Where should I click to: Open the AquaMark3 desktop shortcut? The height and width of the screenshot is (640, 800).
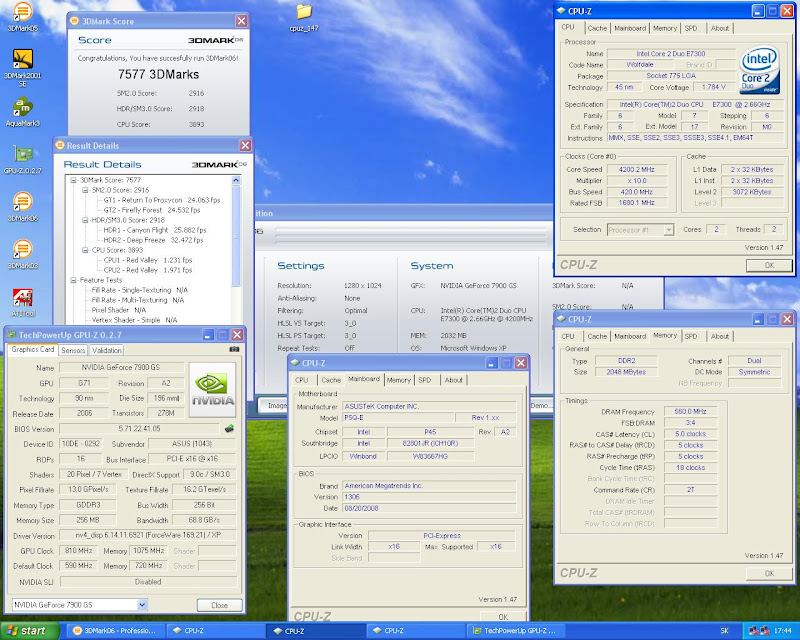coord(22,108)
